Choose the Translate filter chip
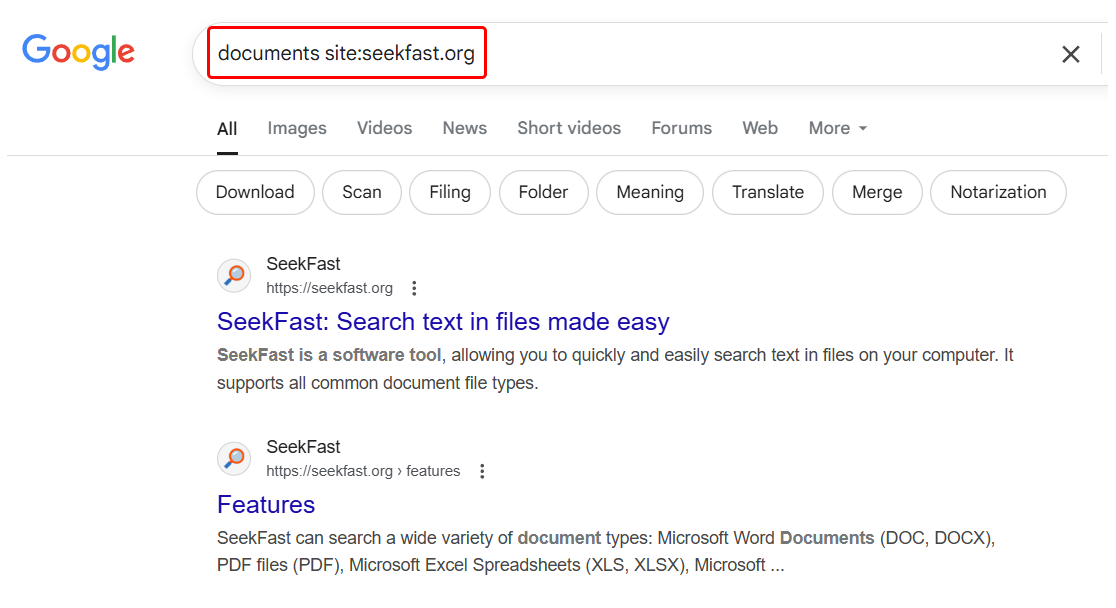Image resolution: width=1116 pixels, height=608 pixels. tap(767, 192)
